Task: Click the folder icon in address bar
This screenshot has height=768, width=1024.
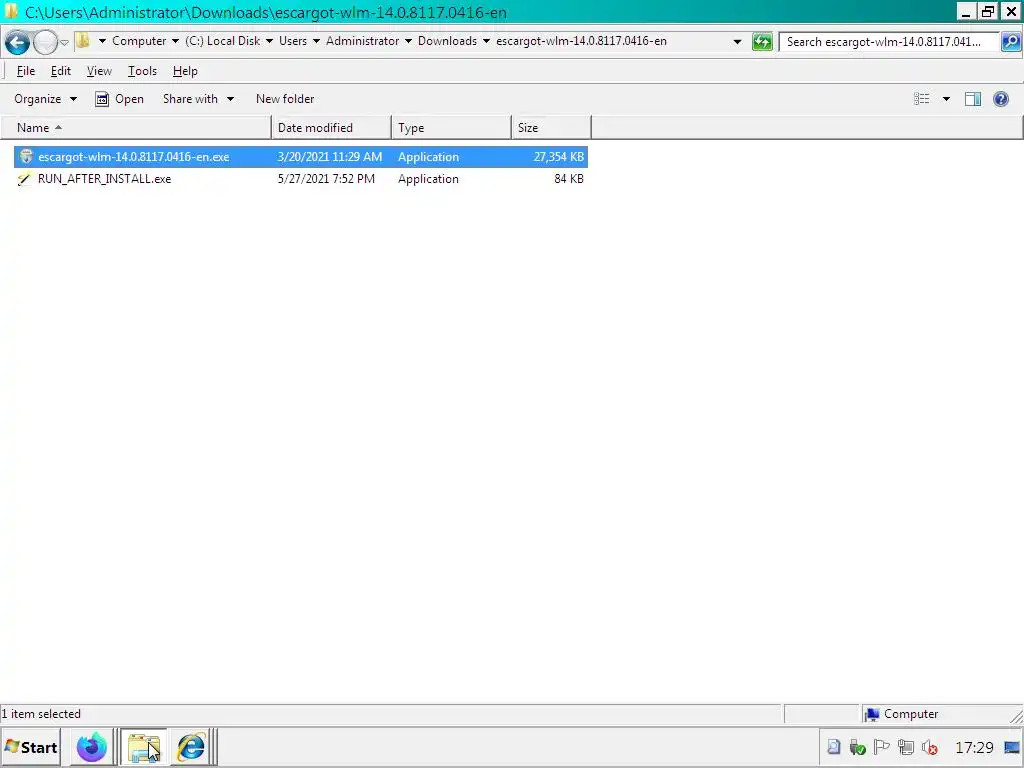Action: [x=83, y=41]
